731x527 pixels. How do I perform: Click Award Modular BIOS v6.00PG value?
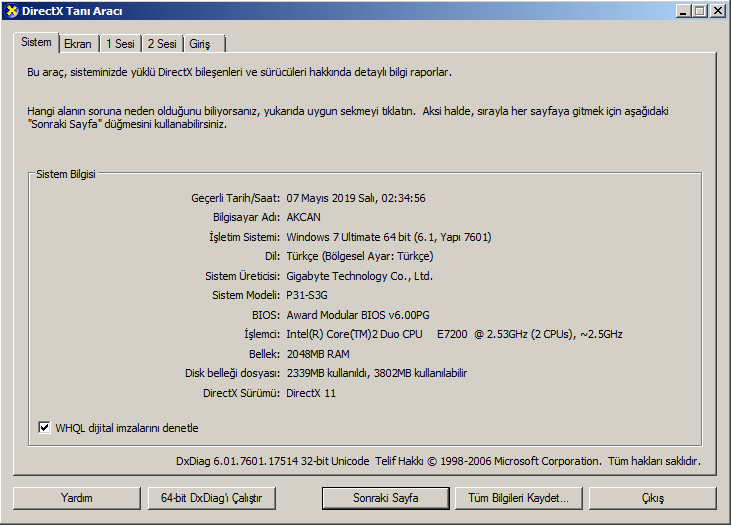click(x=358, y=315)
